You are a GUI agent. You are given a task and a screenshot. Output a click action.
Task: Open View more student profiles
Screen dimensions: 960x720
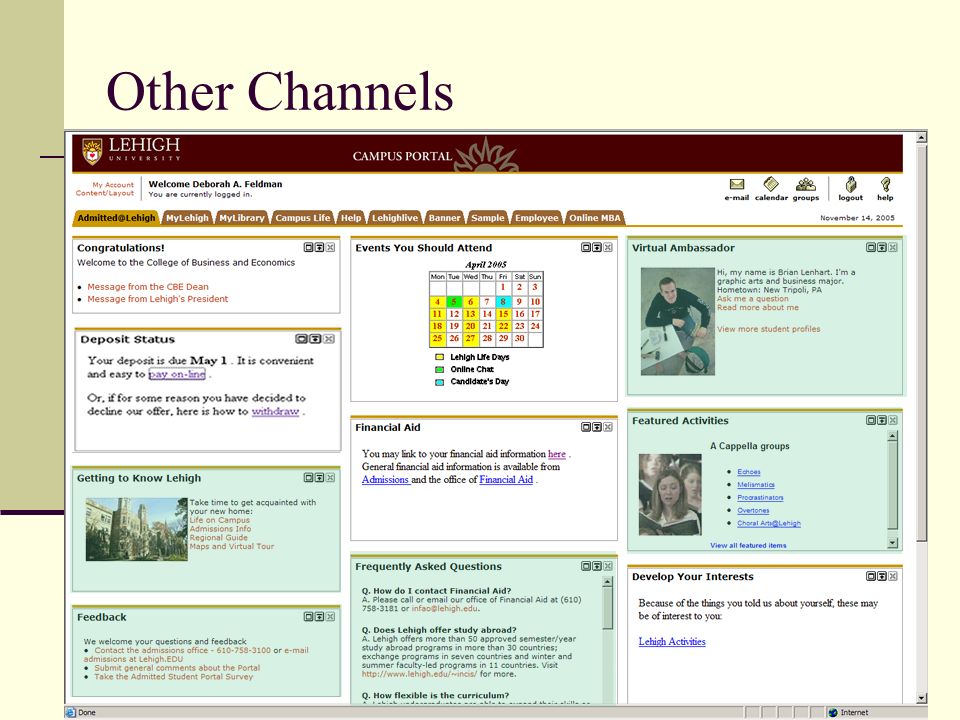point(768,329)
